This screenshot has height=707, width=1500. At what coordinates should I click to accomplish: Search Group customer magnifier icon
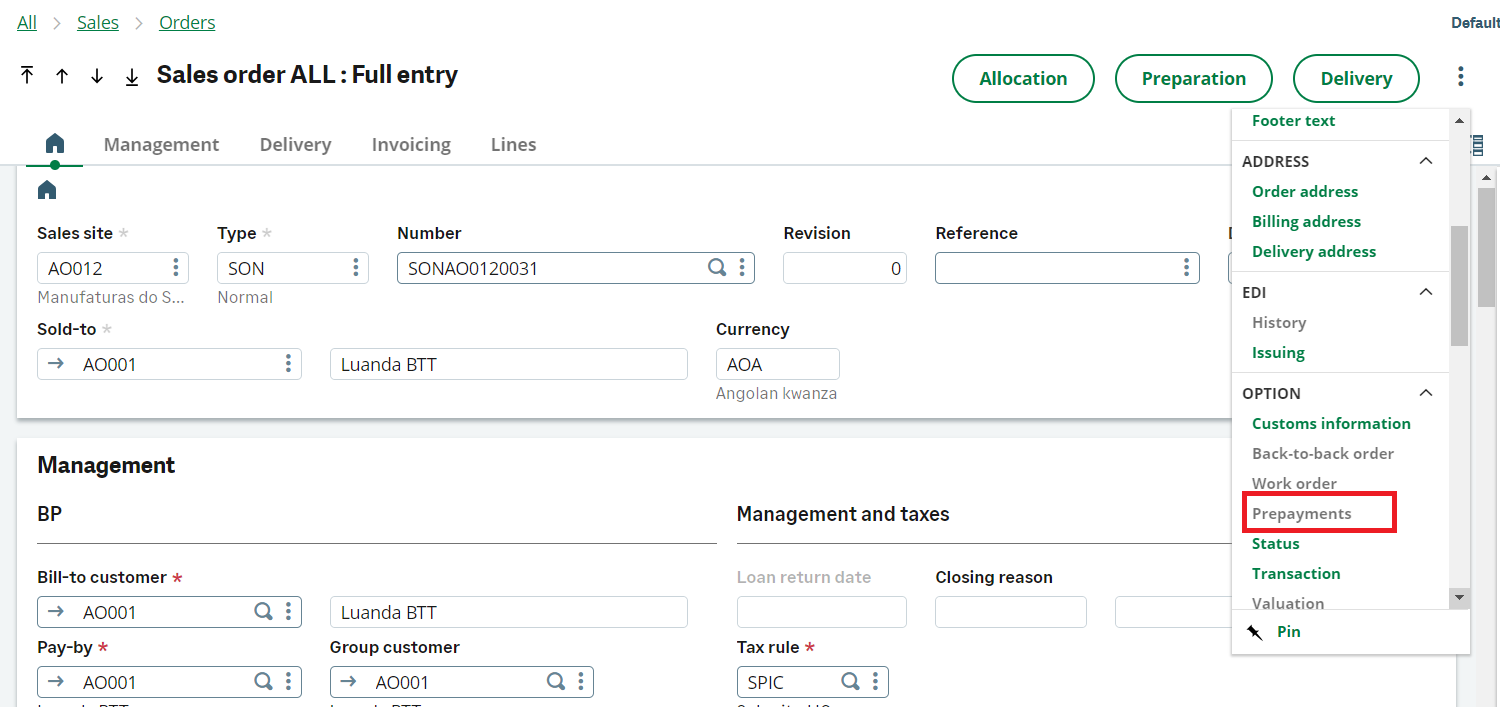[x=556, y=682]
